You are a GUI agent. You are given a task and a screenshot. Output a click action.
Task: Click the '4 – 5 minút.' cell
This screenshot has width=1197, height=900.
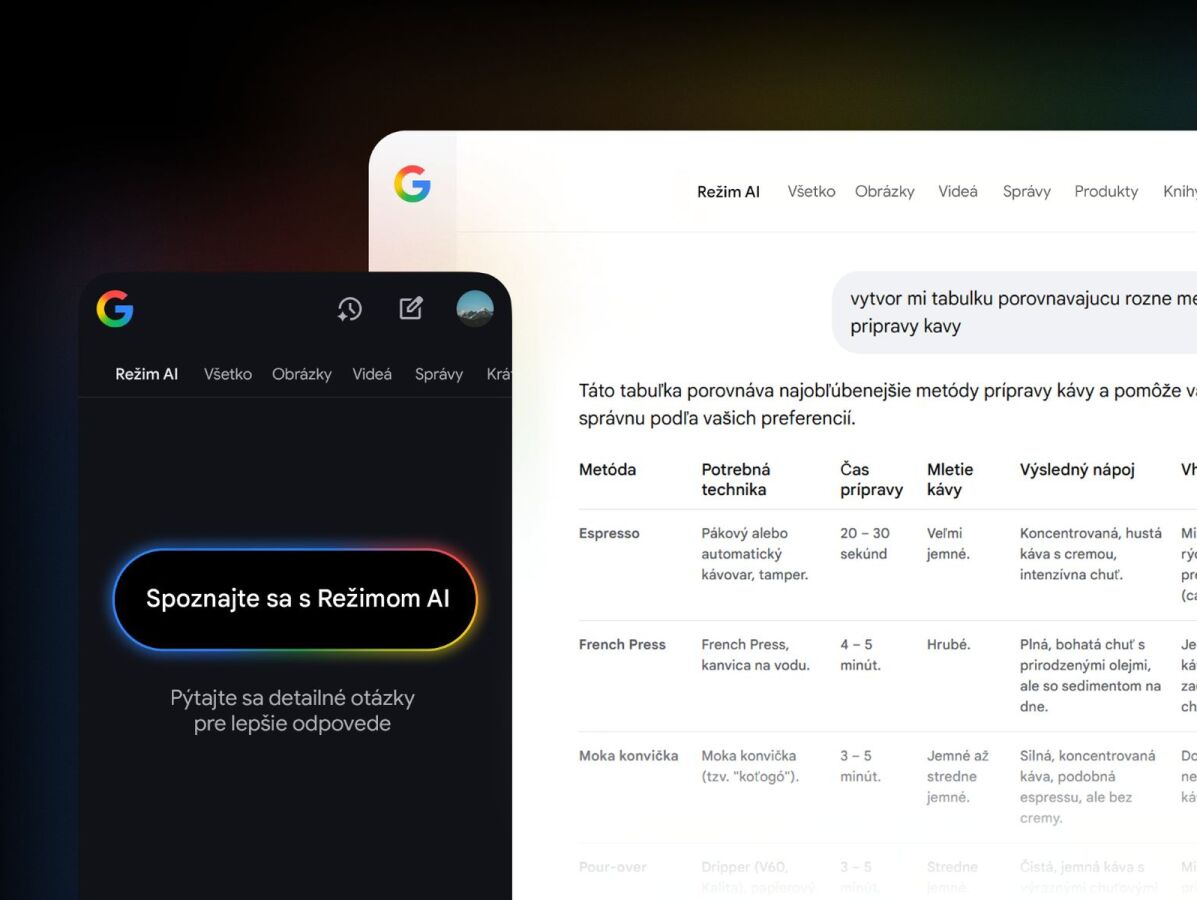pos(860,655)
